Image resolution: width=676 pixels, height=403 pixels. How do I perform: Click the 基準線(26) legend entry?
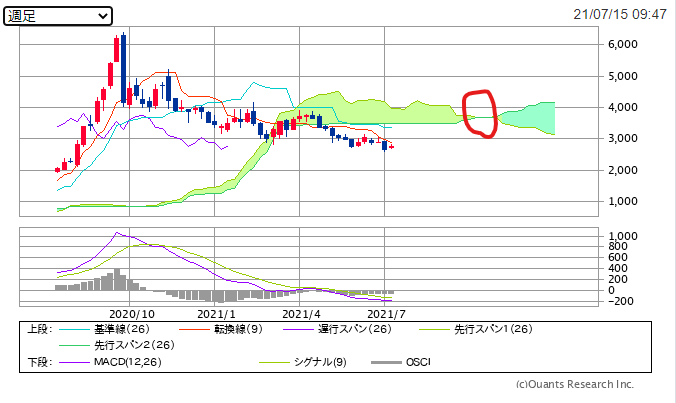click(122, 328)
